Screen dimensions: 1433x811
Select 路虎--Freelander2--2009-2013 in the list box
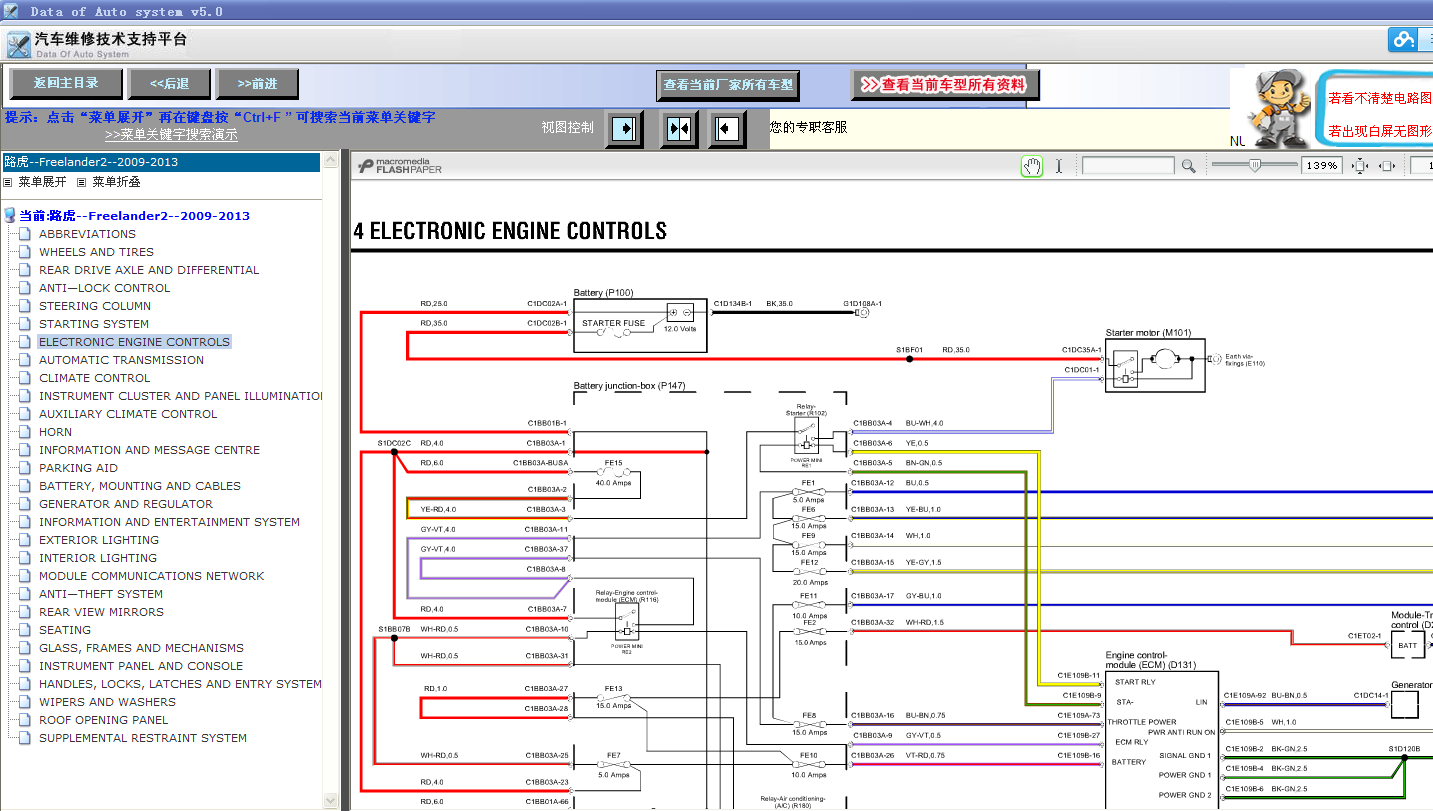point(161,162)
